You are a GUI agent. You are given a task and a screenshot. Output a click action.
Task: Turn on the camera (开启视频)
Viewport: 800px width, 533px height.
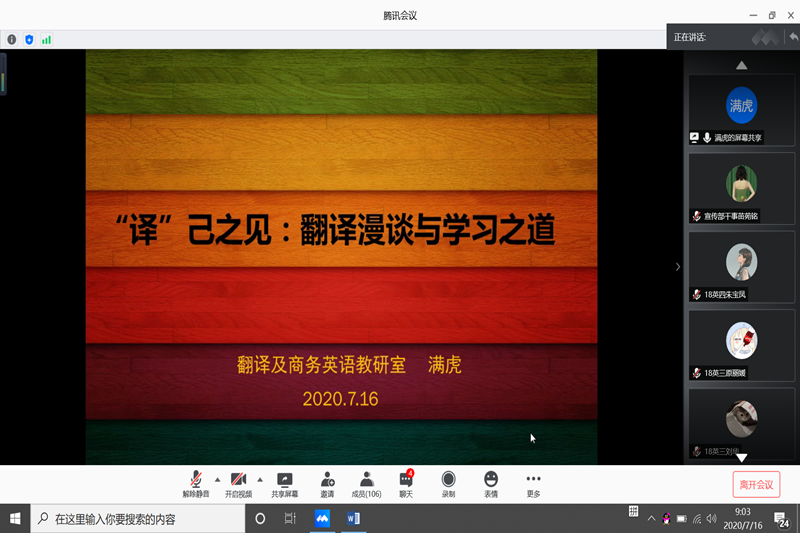pos(238,484)
